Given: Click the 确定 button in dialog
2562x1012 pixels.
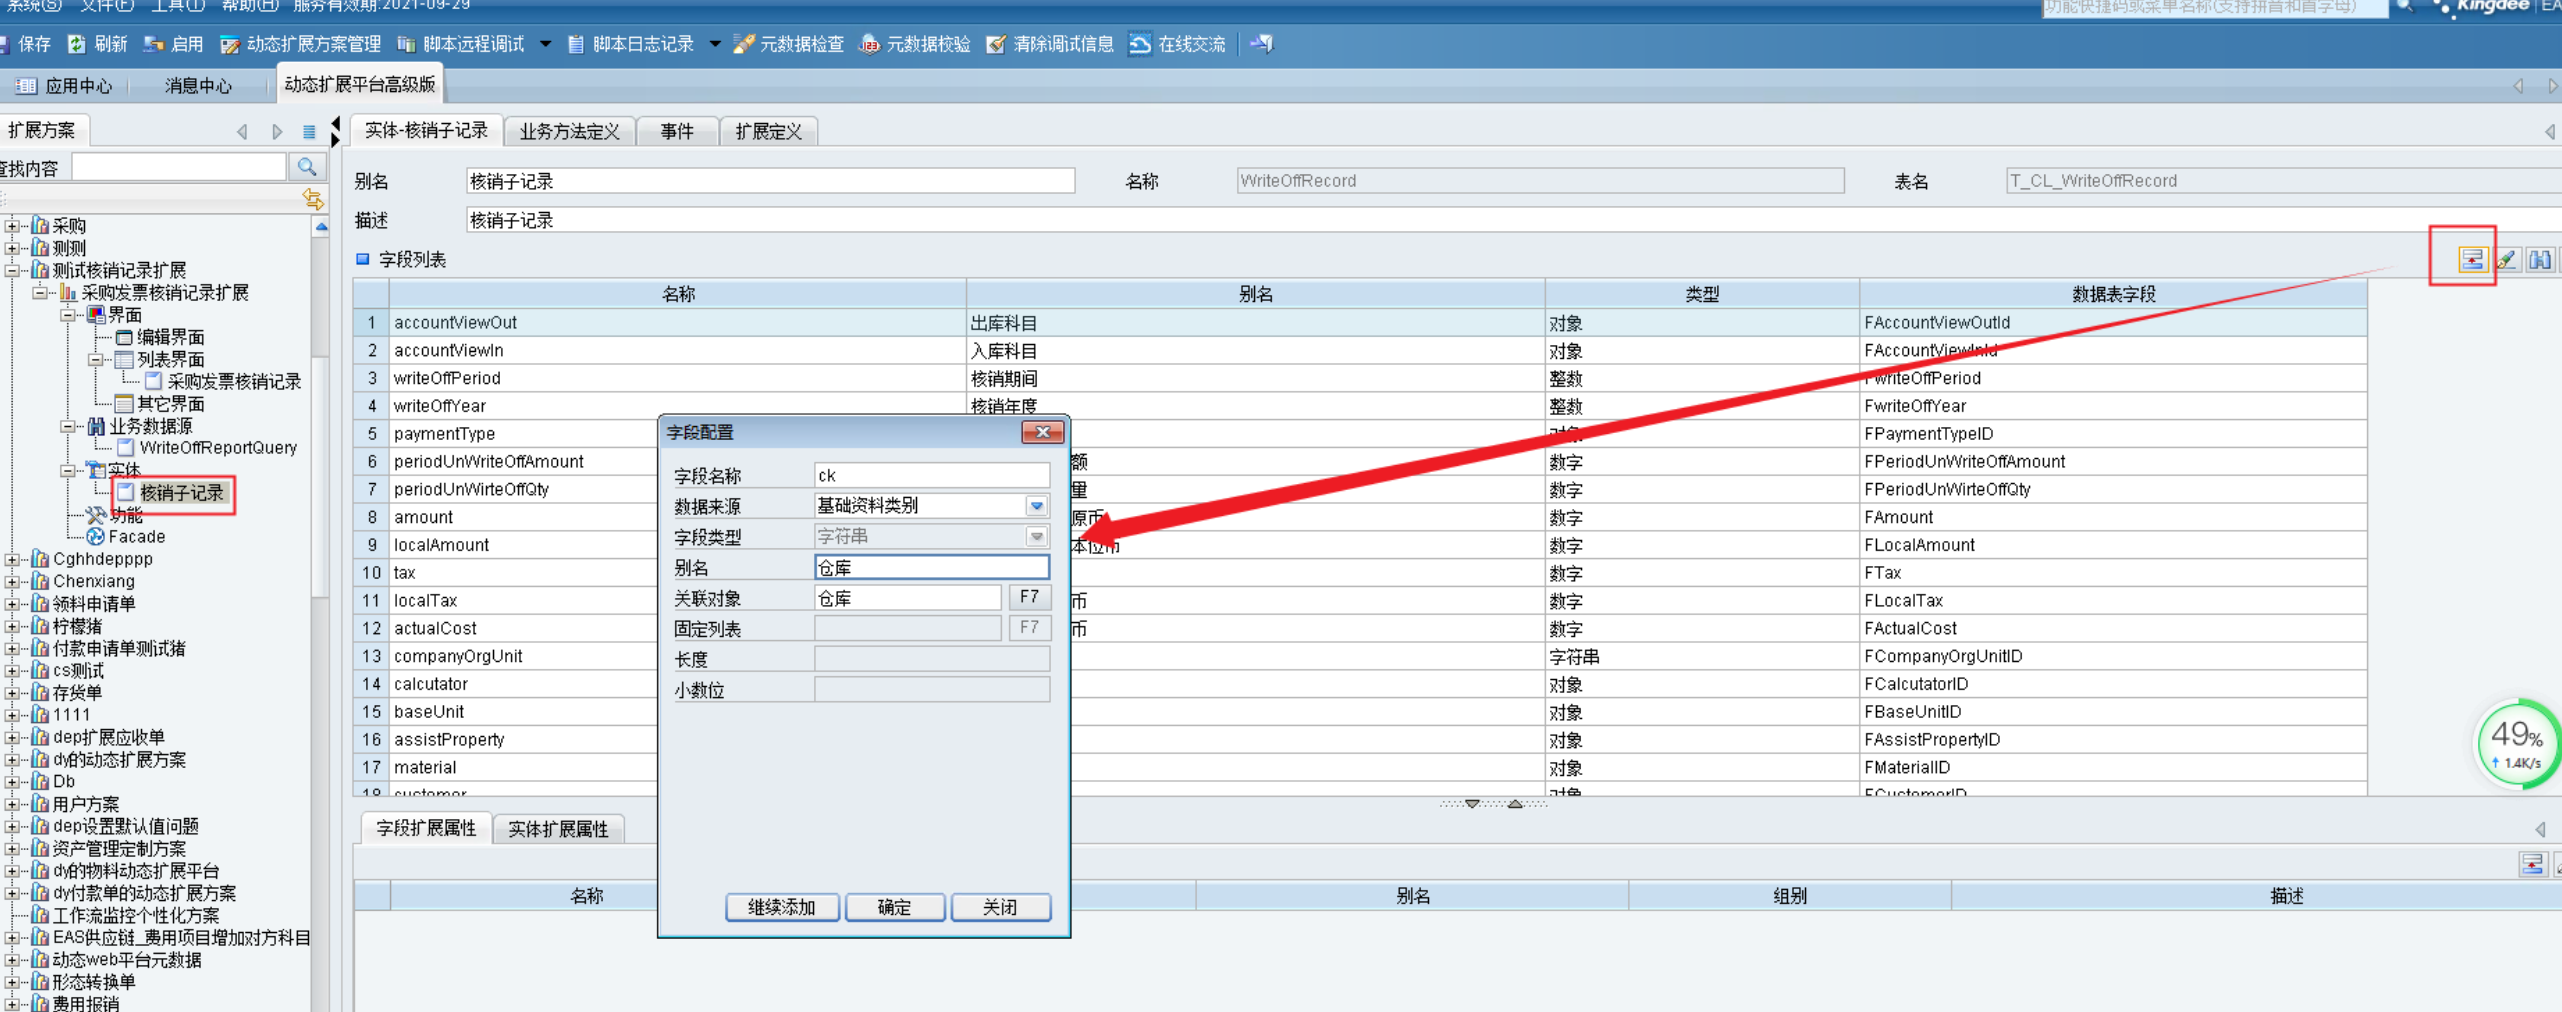Looking at the screenshot, I should [894, 907].
